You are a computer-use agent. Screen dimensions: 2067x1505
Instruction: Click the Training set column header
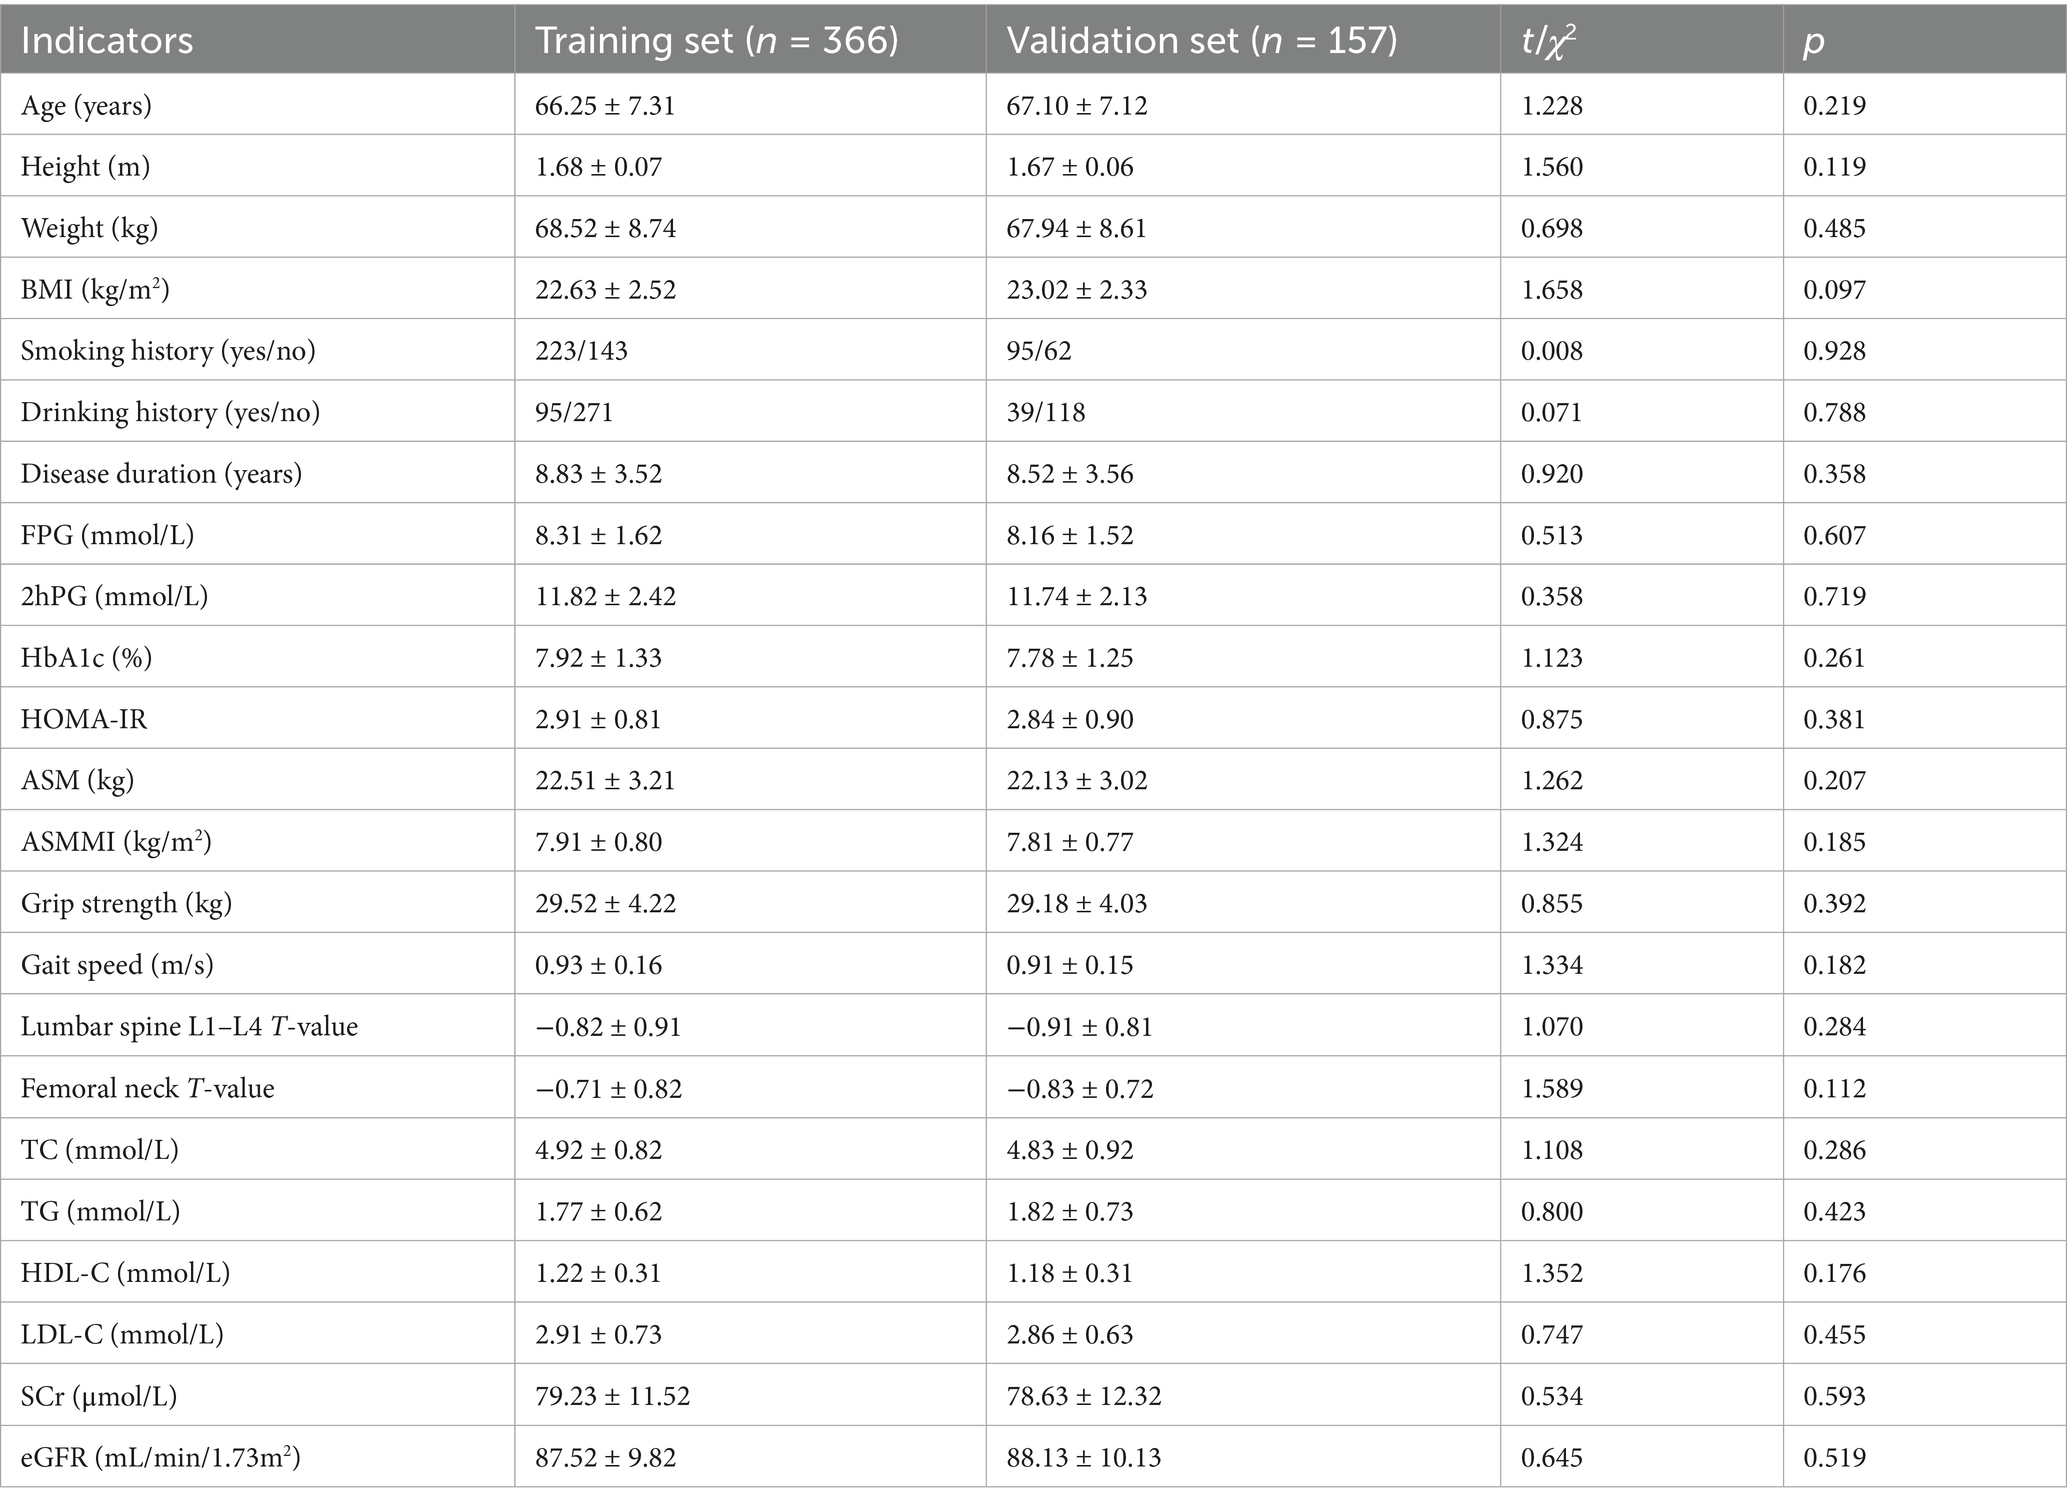tap(716, 40)
